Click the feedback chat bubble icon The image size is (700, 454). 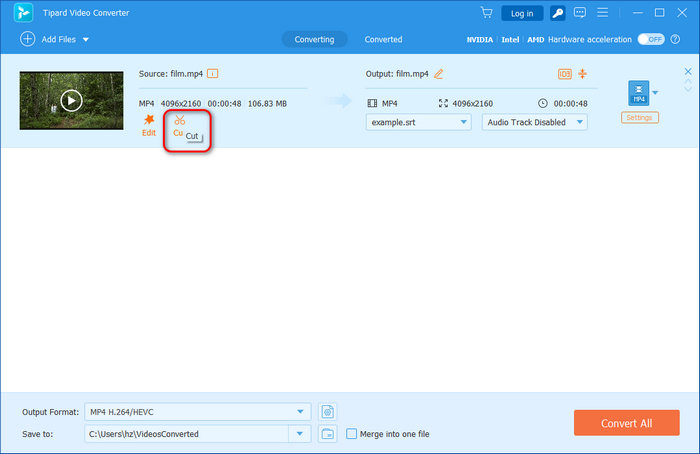coord(580,13)
